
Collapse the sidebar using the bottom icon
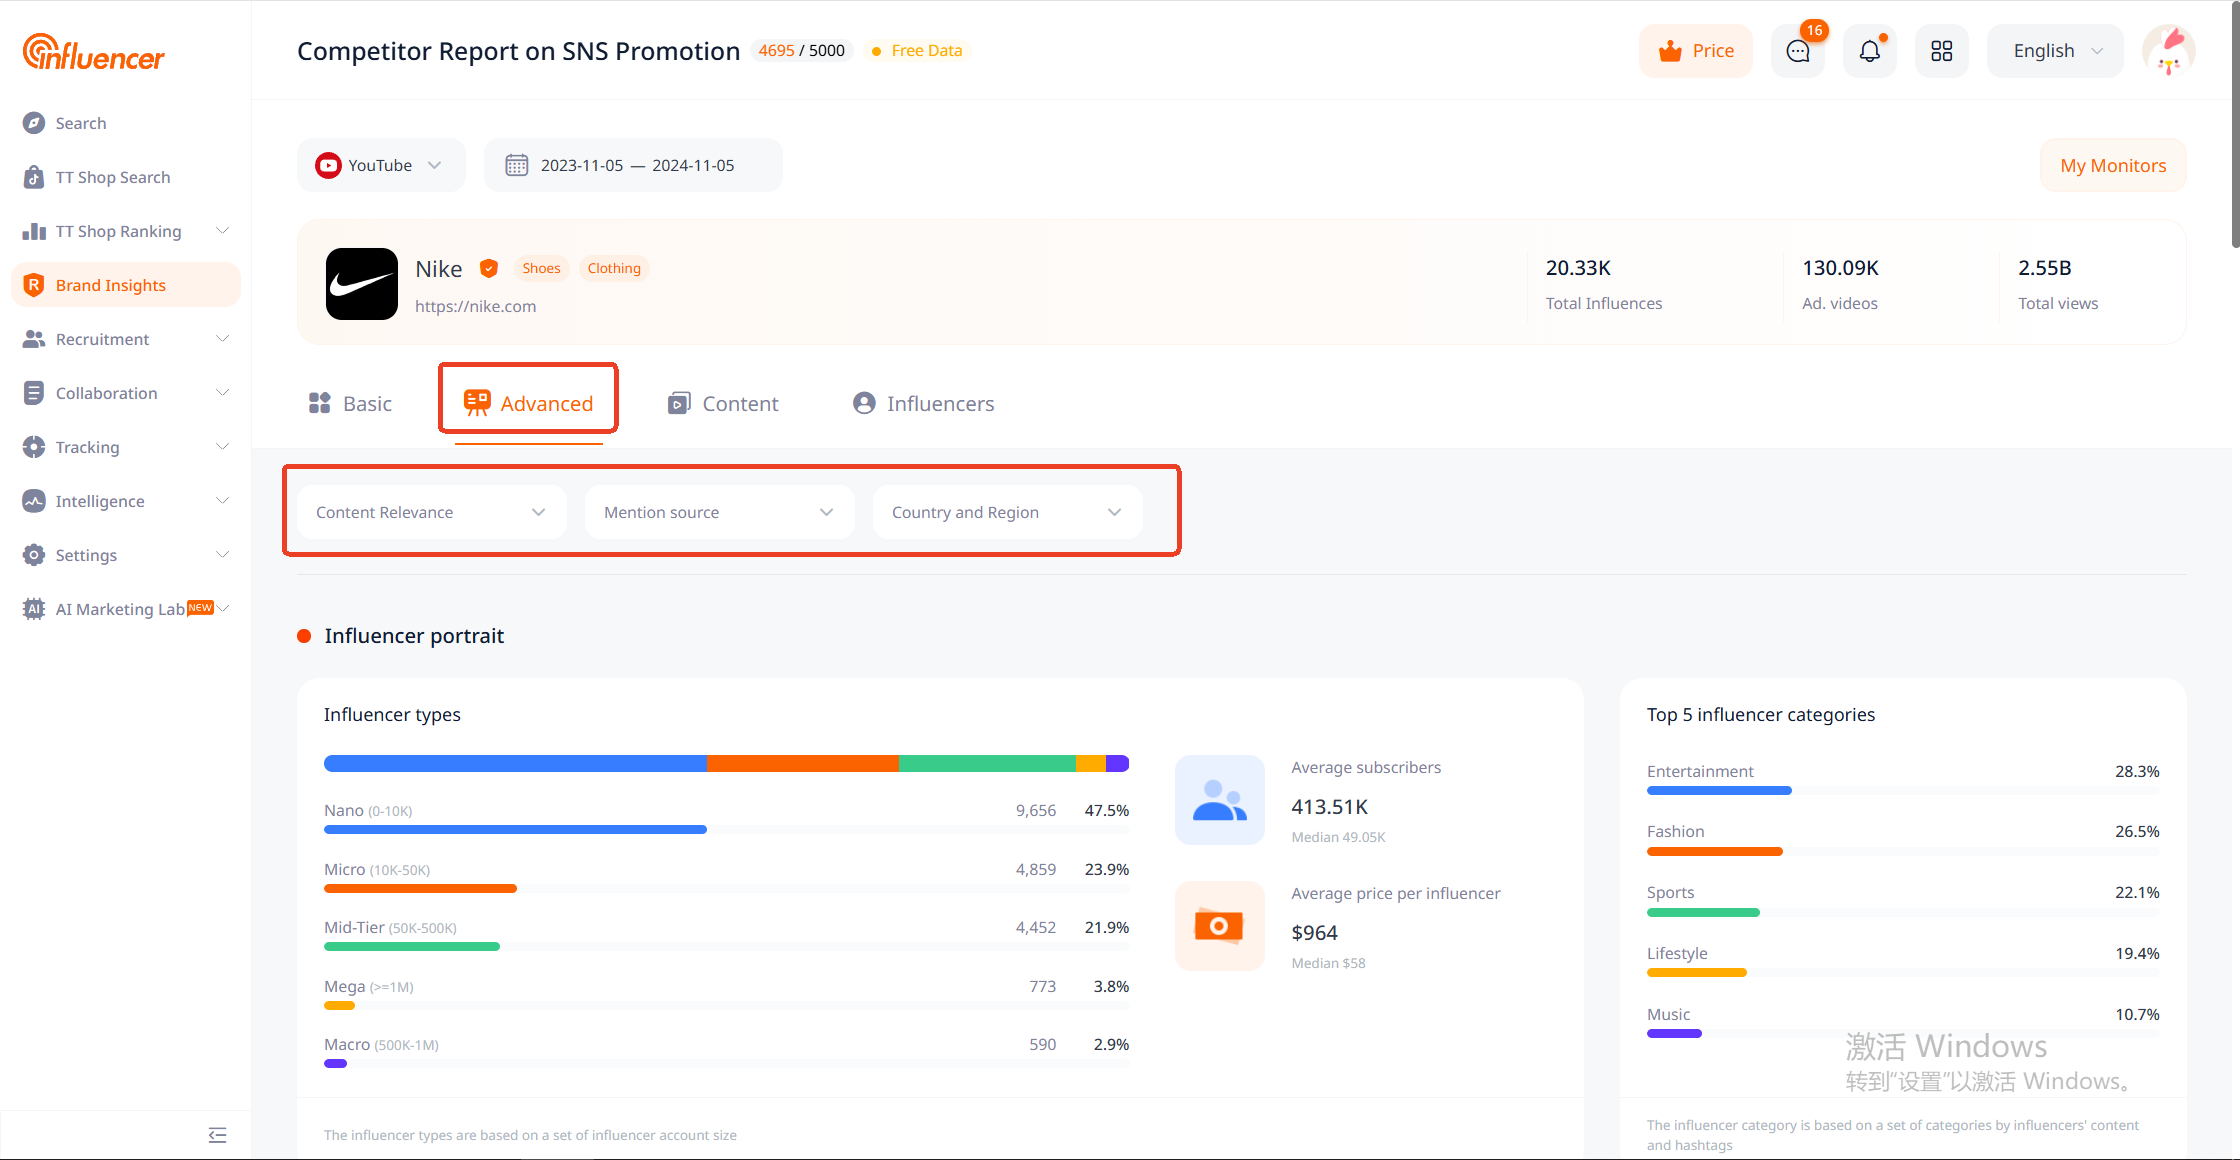pos(217,1134)
